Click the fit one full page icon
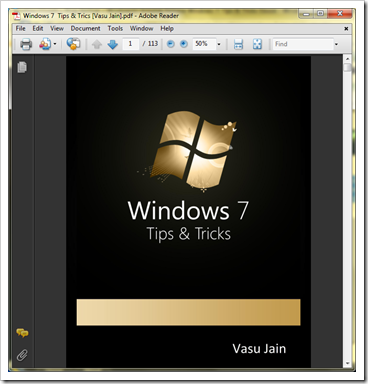 click(x=257, y=44)
